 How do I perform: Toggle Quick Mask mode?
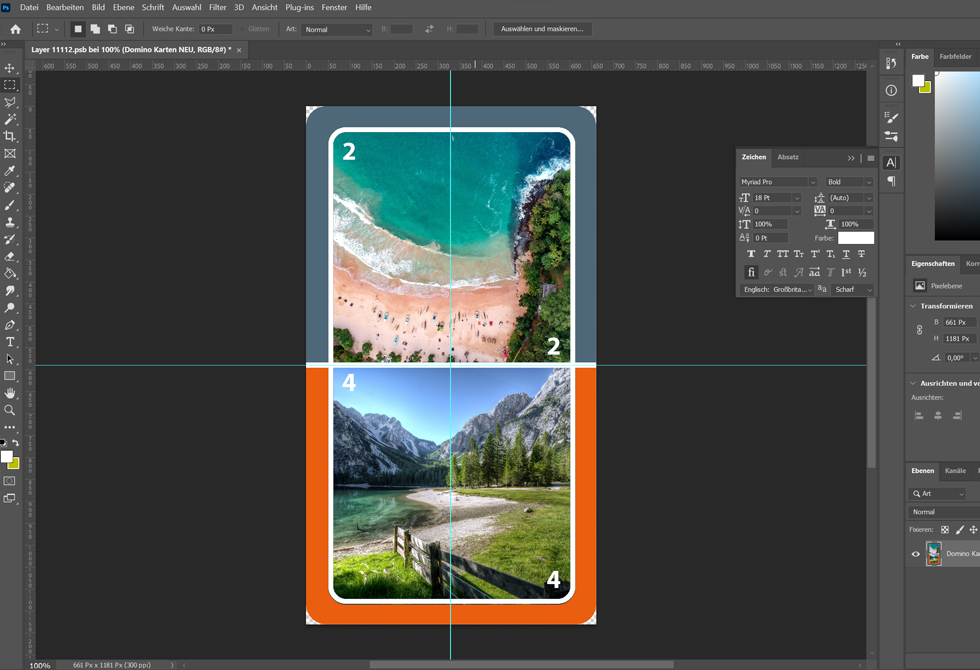click(10, 481)
